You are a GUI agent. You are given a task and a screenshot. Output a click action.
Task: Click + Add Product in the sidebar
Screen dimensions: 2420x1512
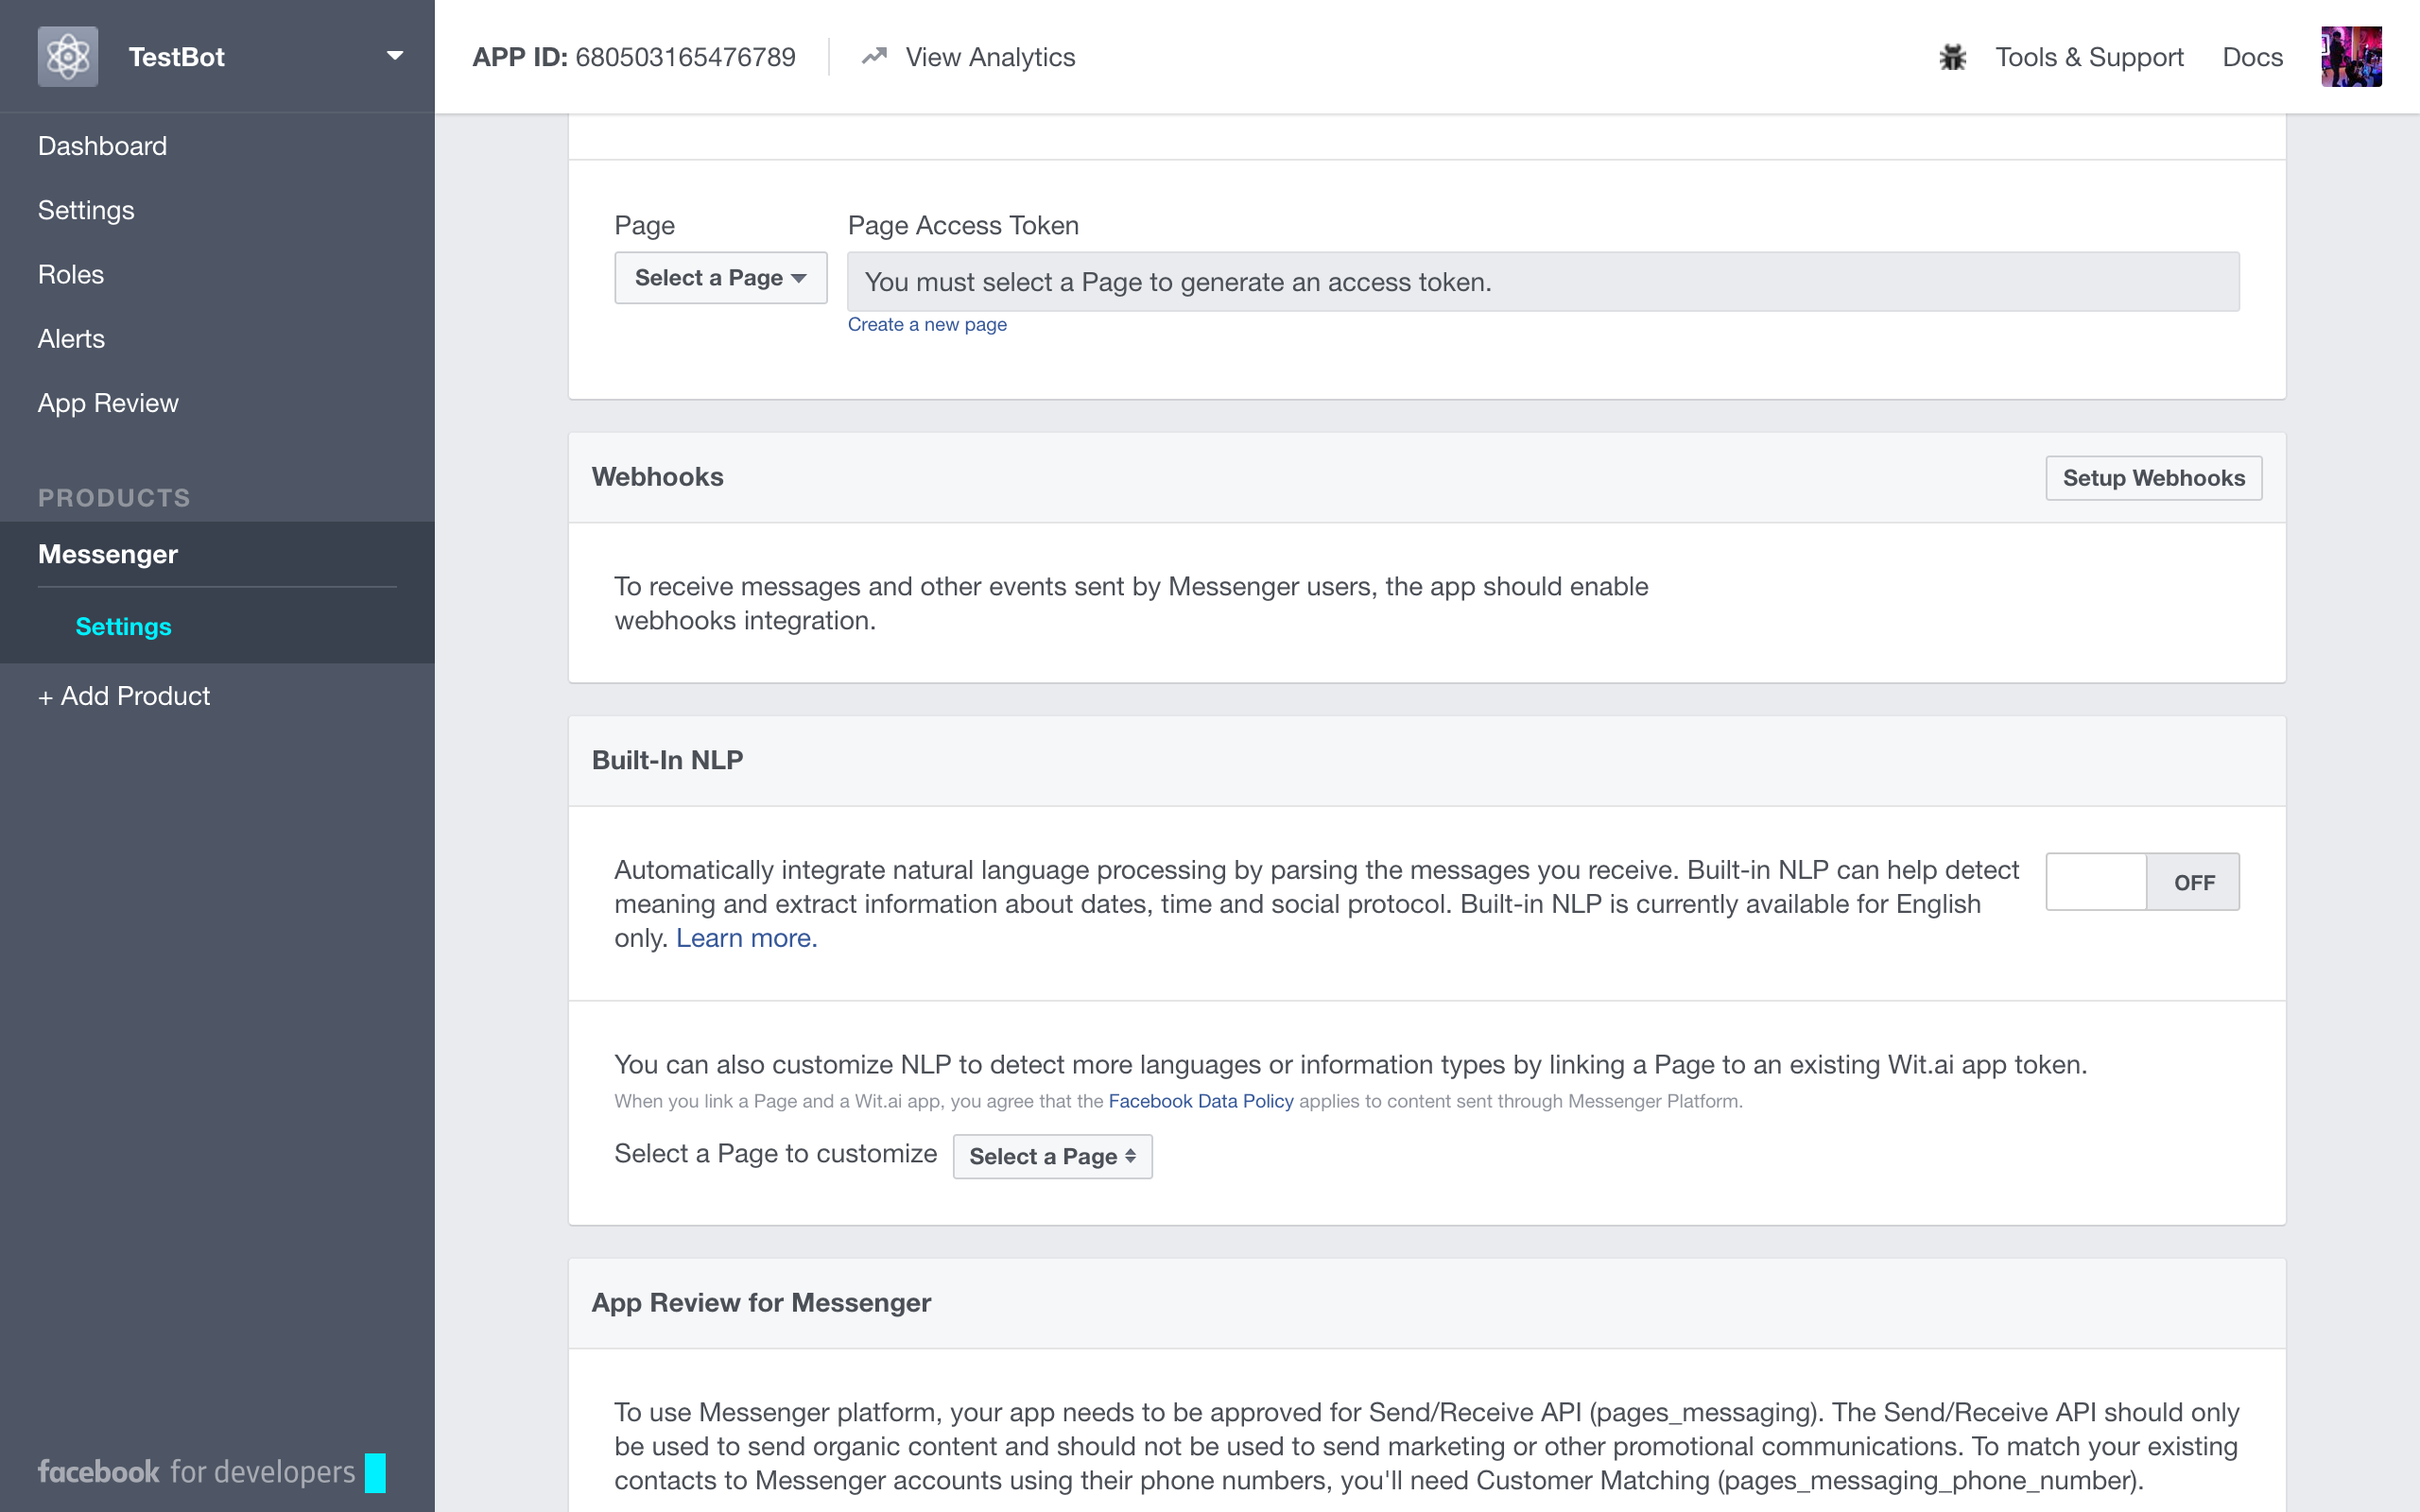124,696
